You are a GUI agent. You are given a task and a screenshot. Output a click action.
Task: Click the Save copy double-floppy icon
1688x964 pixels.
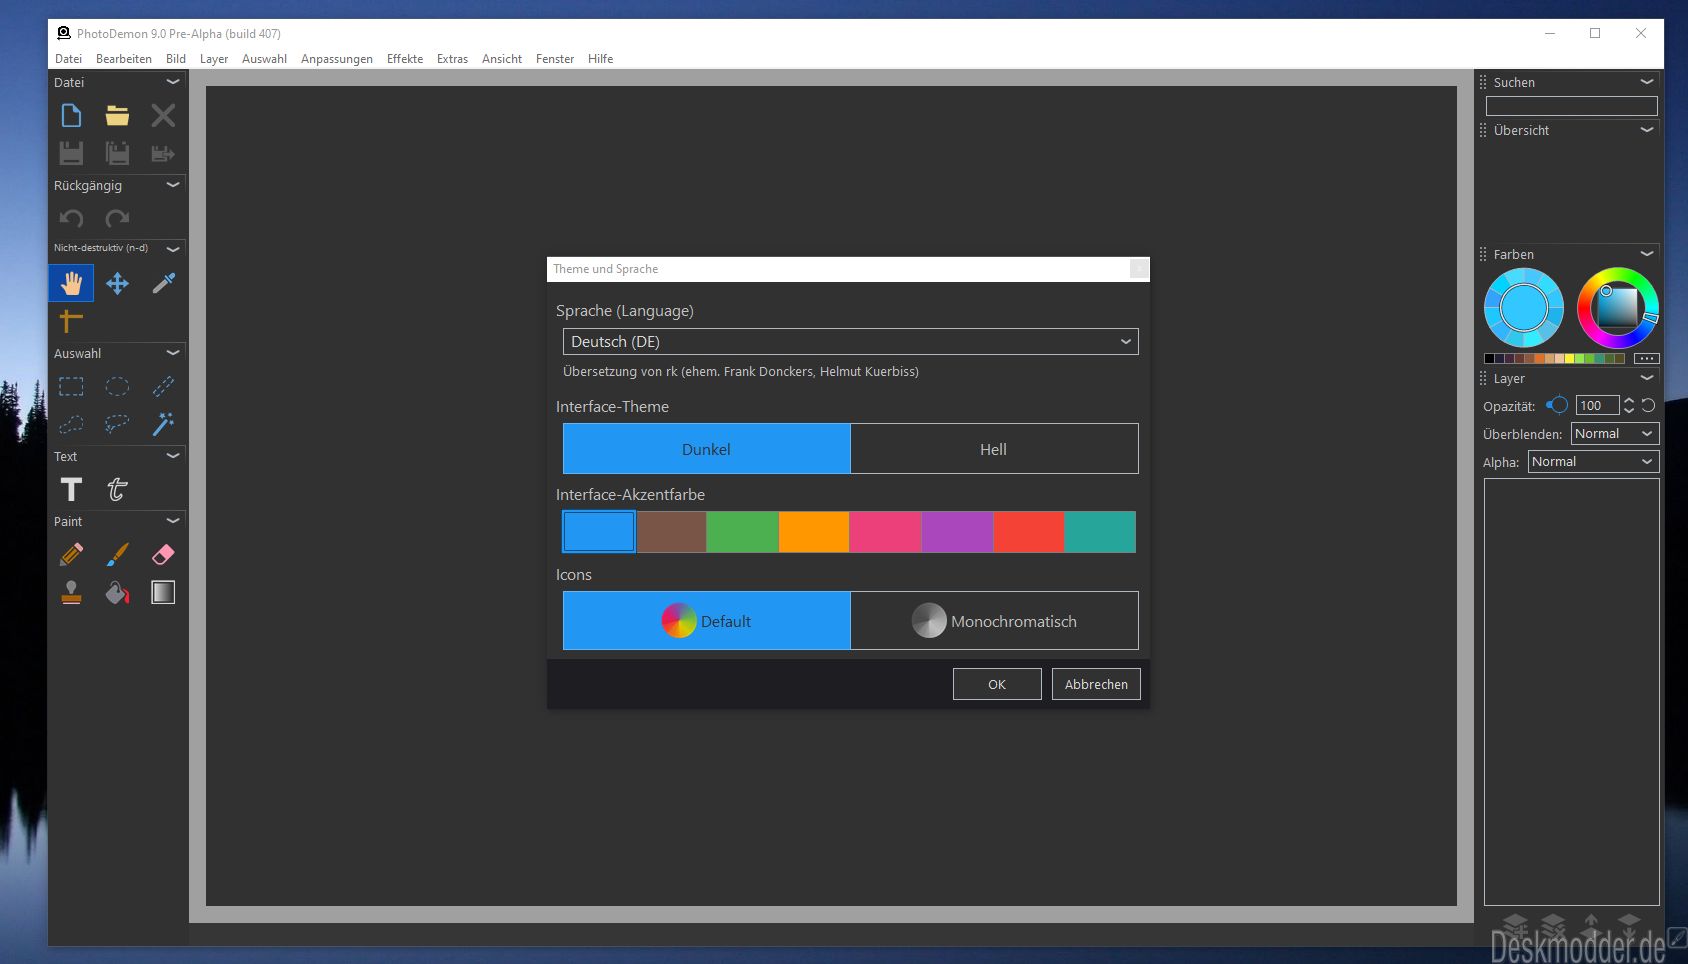click(x=117, y=153)
